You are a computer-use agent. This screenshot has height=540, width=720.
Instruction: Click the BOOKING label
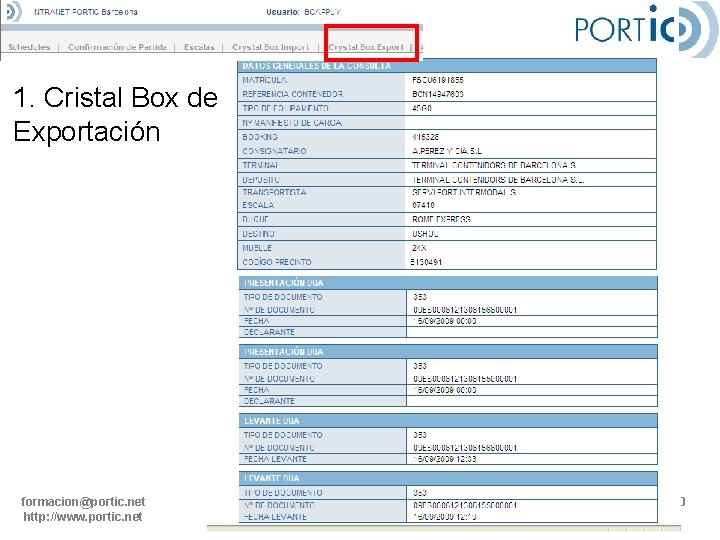coord(260,137)
